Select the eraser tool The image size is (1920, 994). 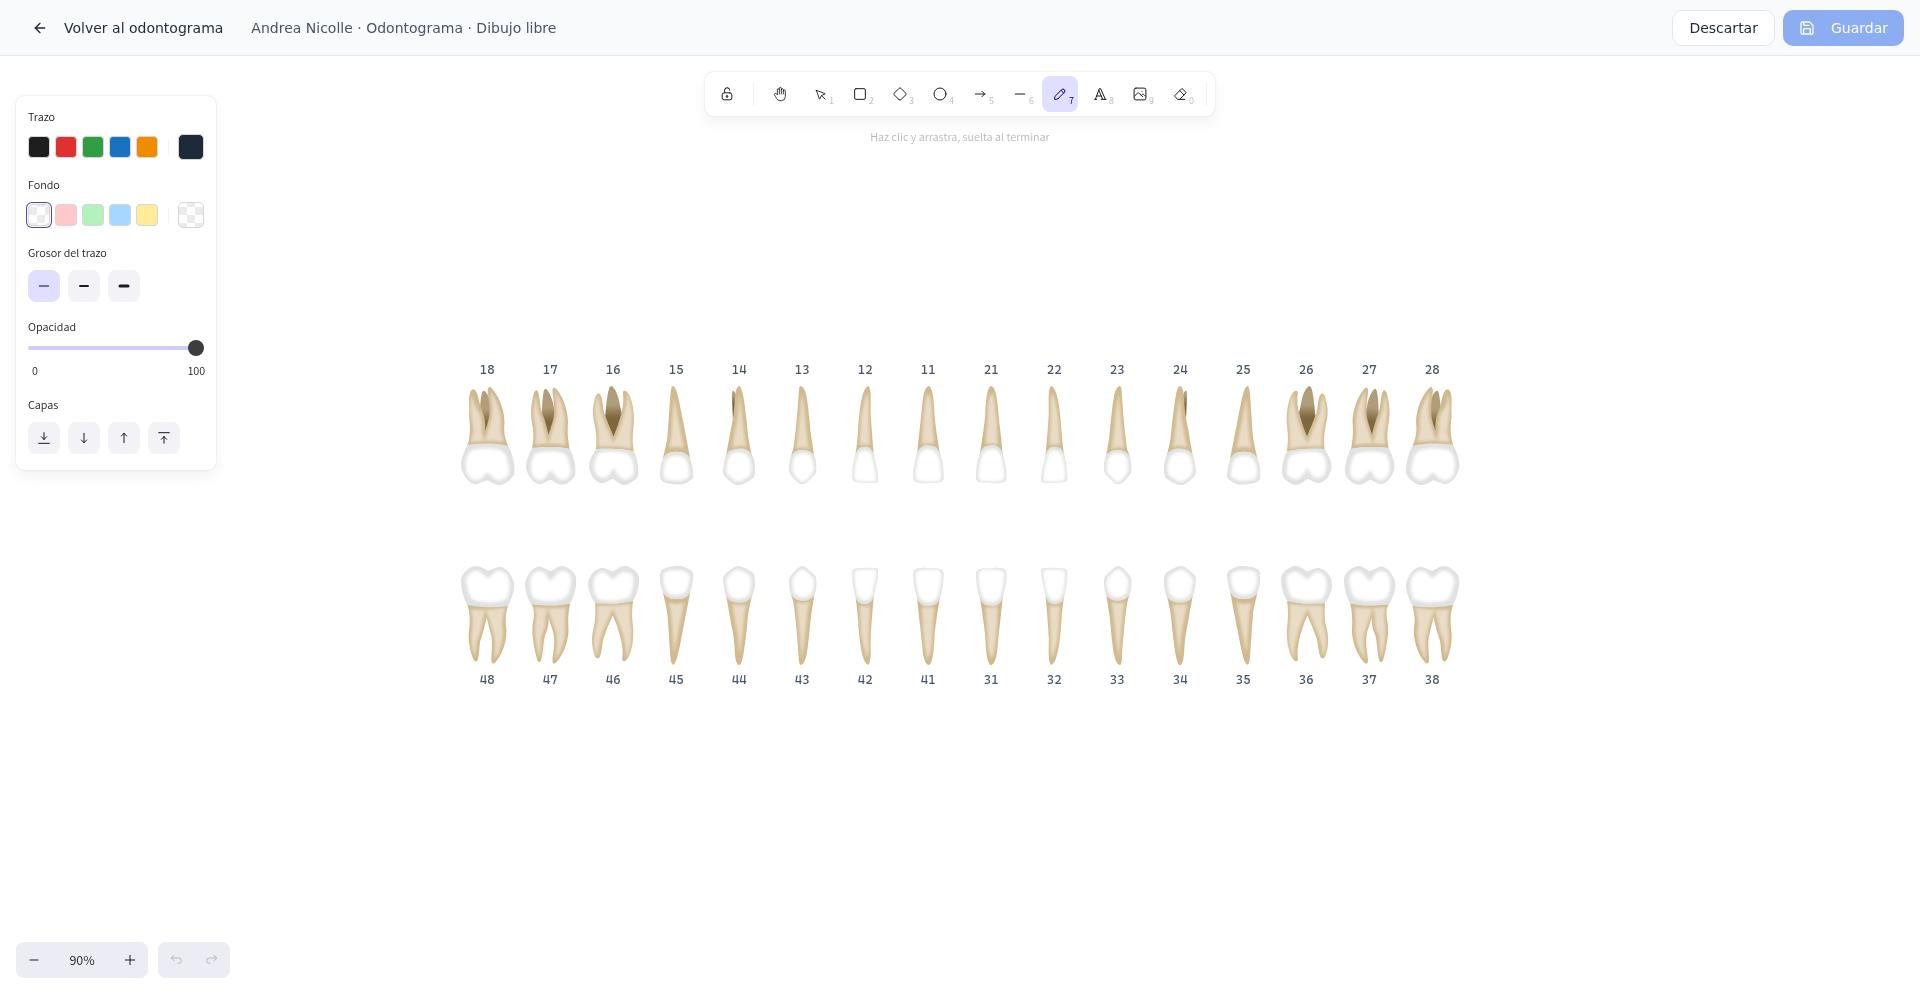[1180, 94]
